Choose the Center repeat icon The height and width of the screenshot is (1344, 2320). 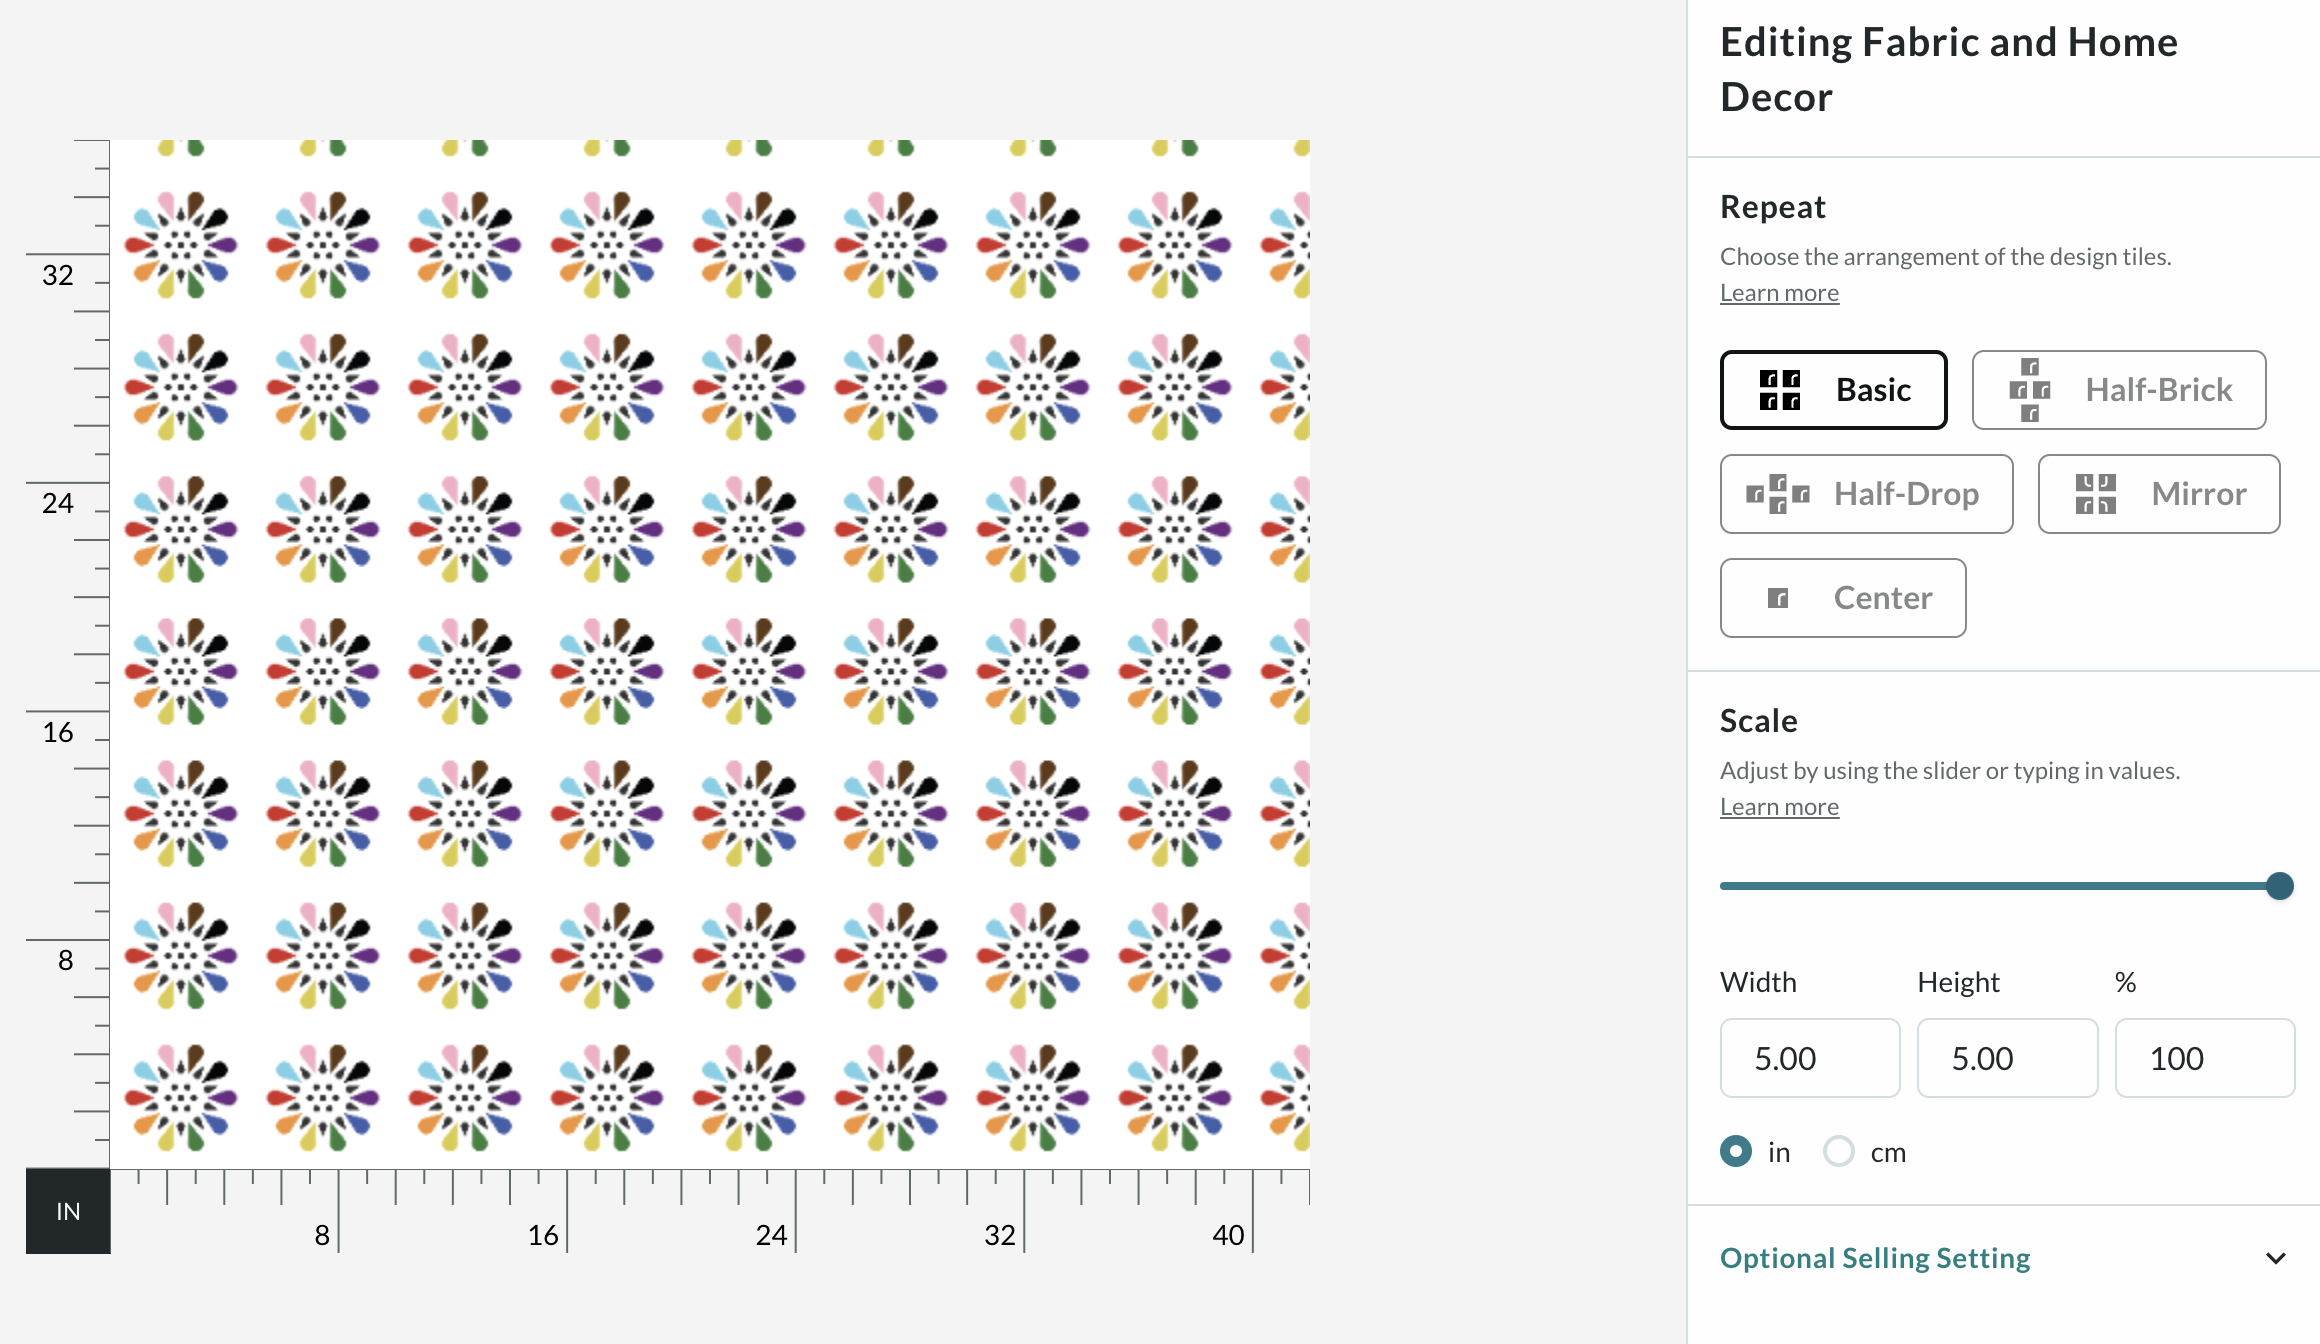point(1778,598)
